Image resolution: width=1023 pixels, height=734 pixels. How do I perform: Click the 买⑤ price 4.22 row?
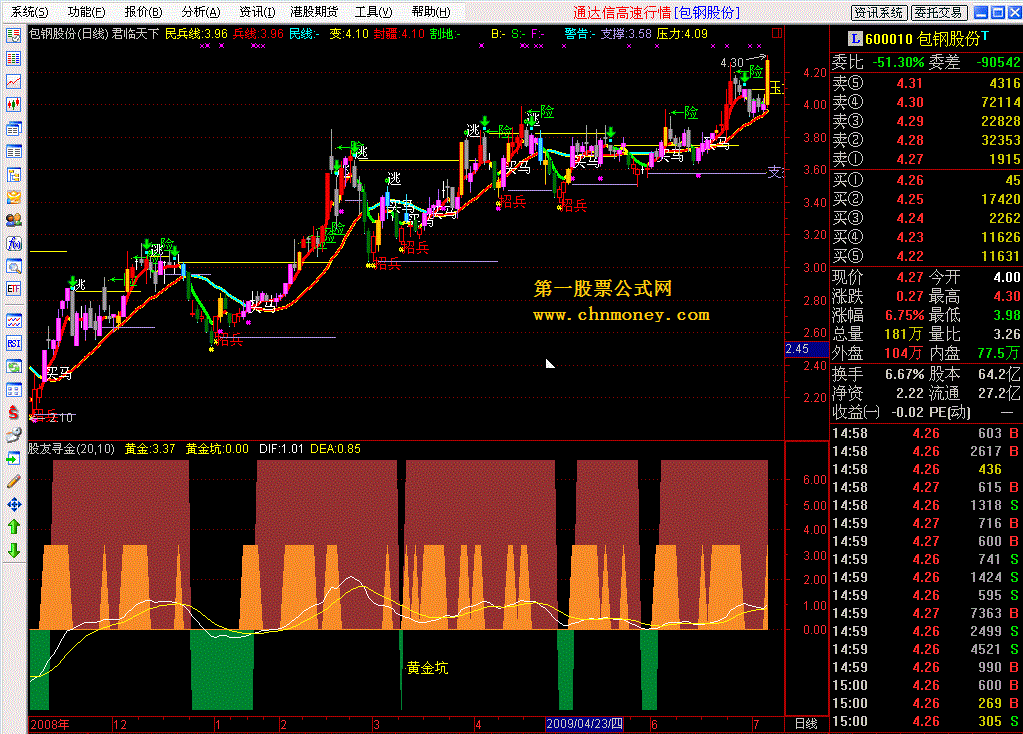pyautogui.click(x=926, y=256)
